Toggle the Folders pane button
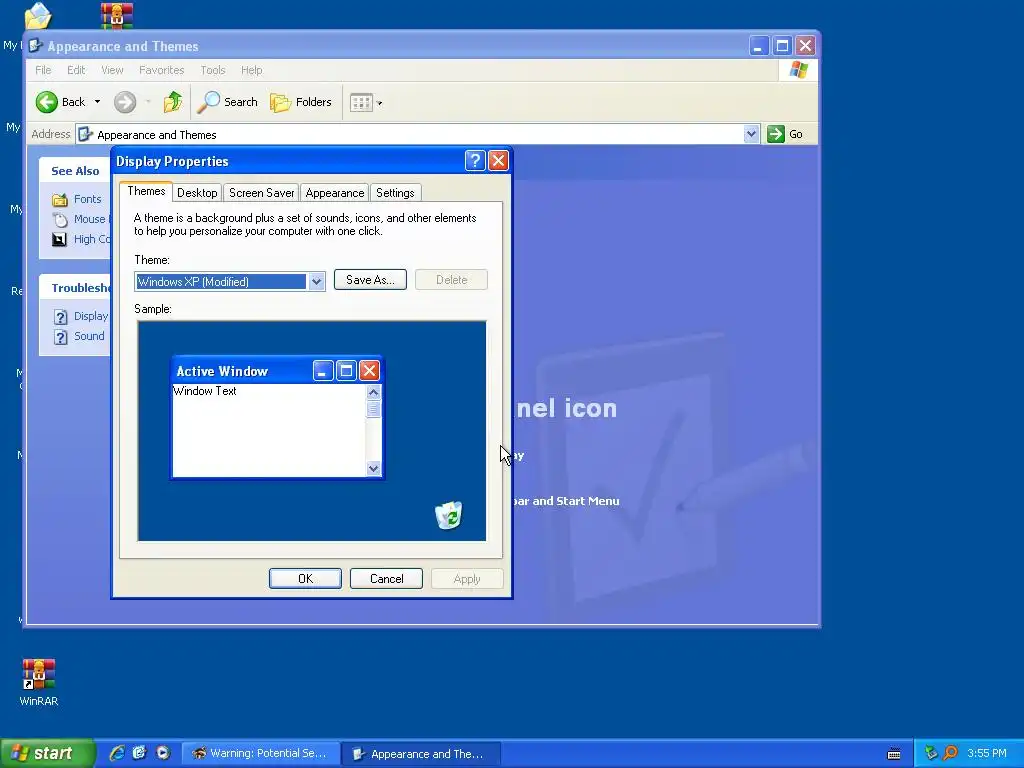 301,102
